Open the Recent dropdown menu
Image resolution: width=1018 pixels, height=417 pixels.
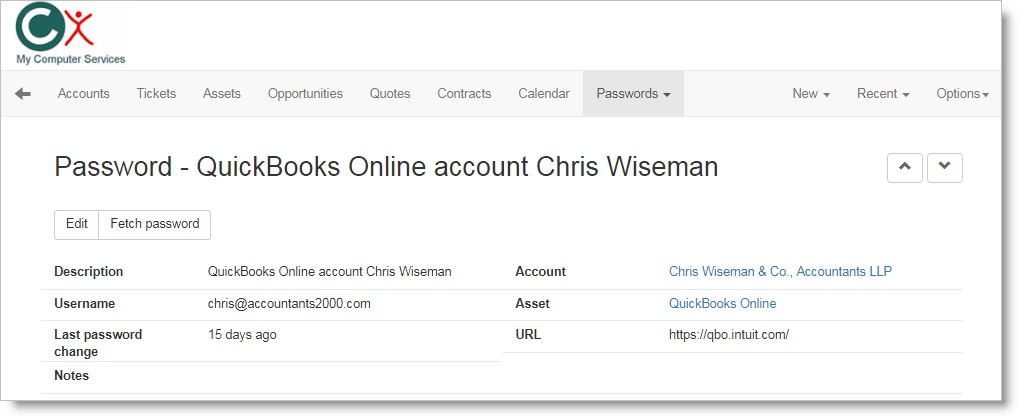883,93
